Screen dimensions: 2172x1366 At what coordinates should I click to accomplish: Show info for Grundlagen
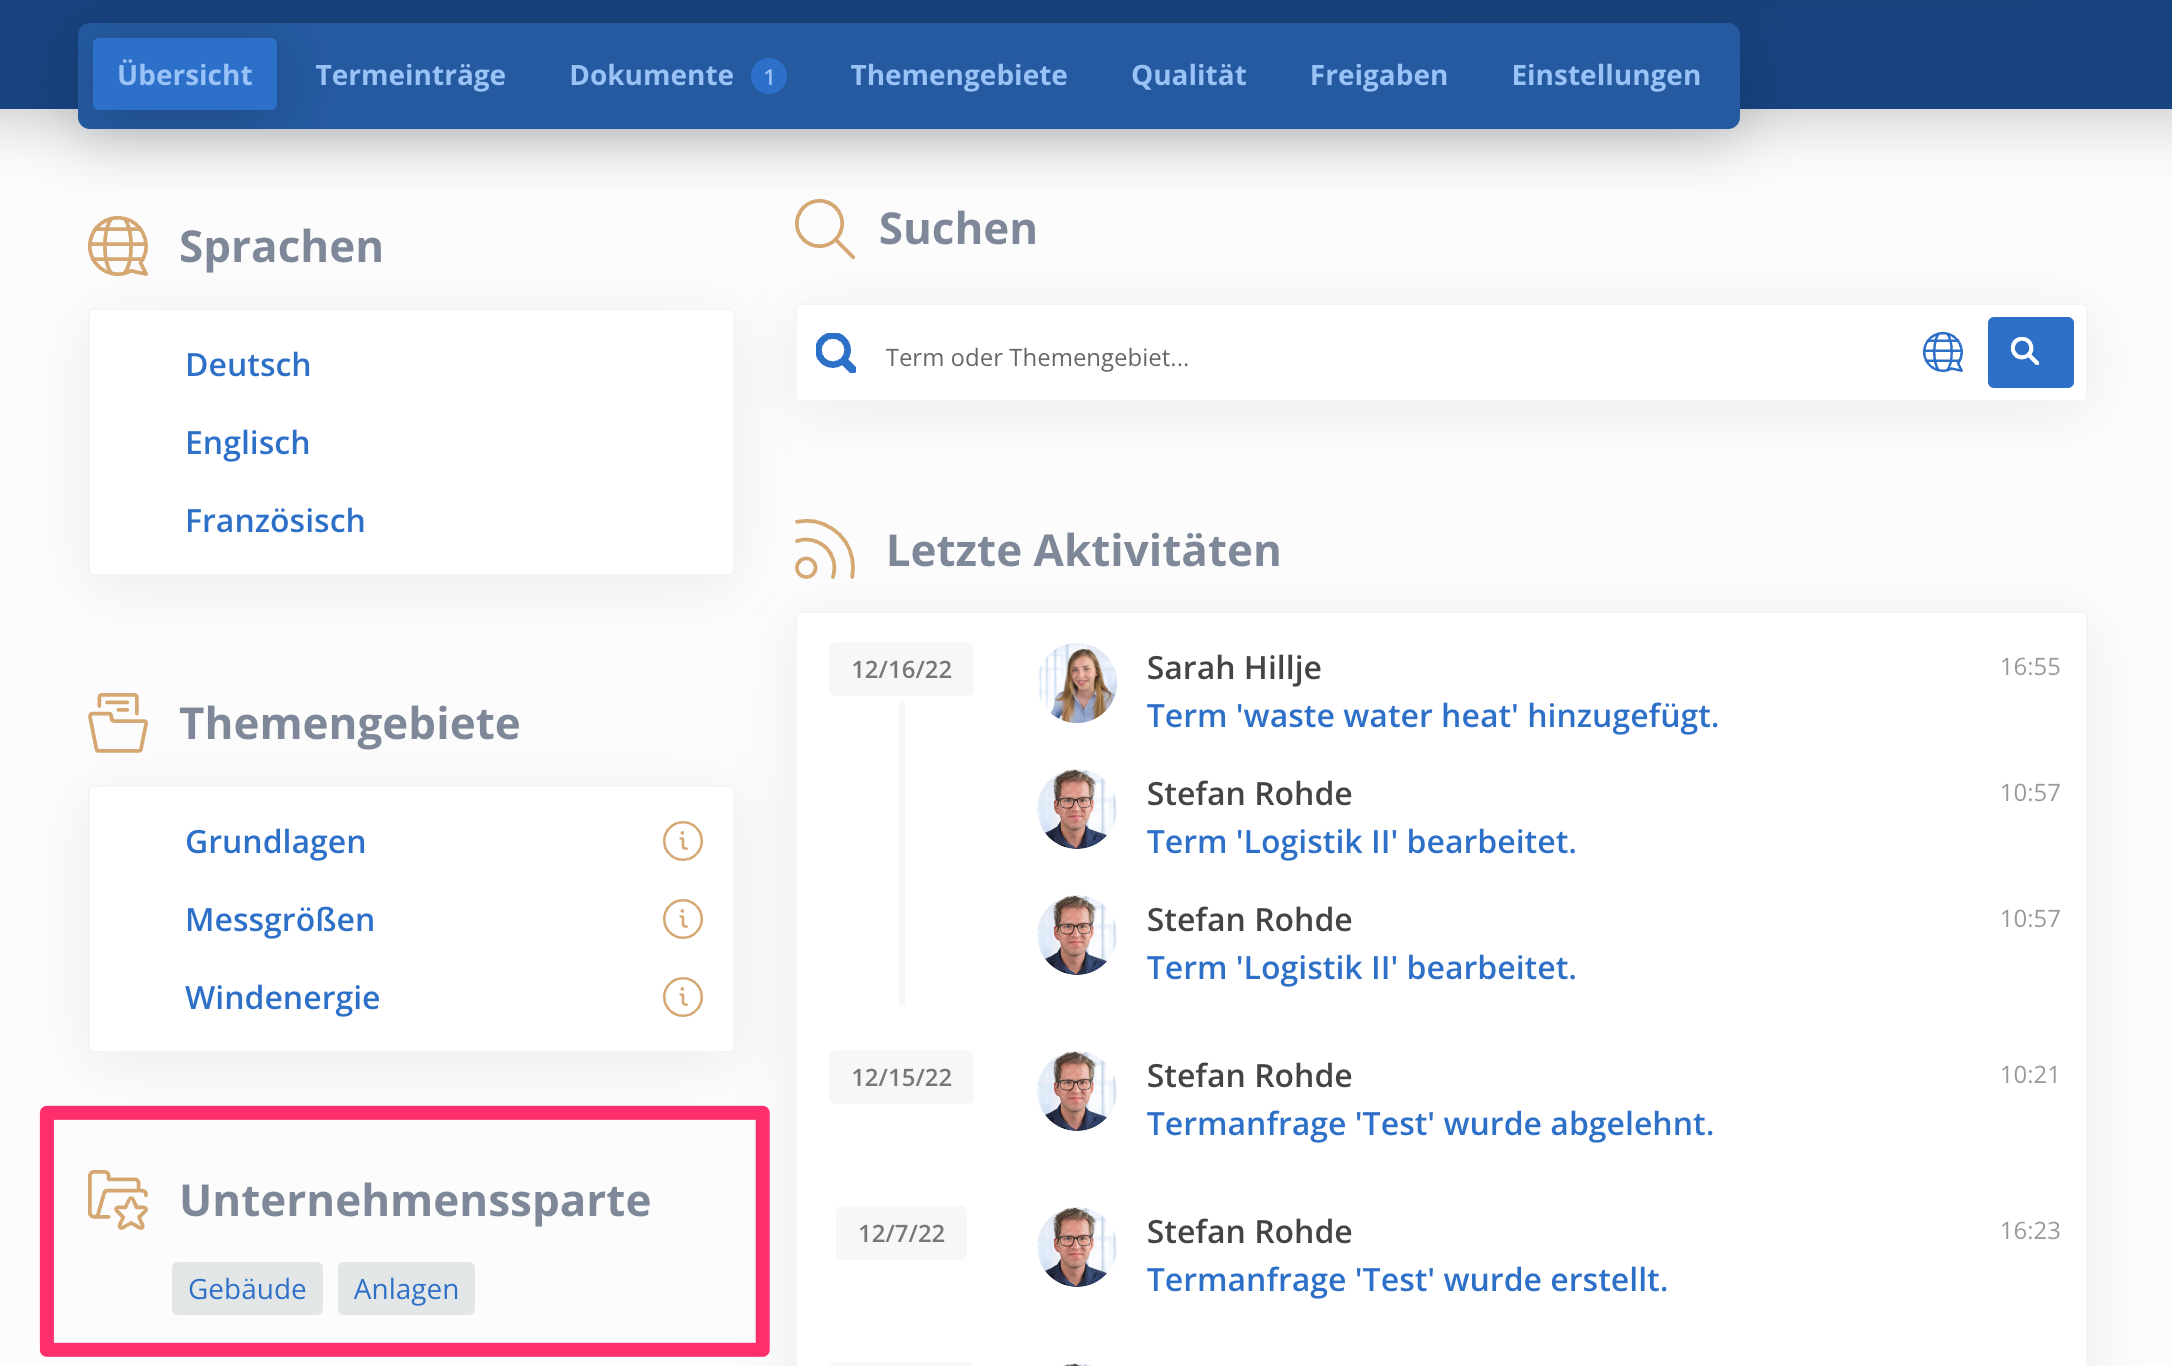click(683, 841)
